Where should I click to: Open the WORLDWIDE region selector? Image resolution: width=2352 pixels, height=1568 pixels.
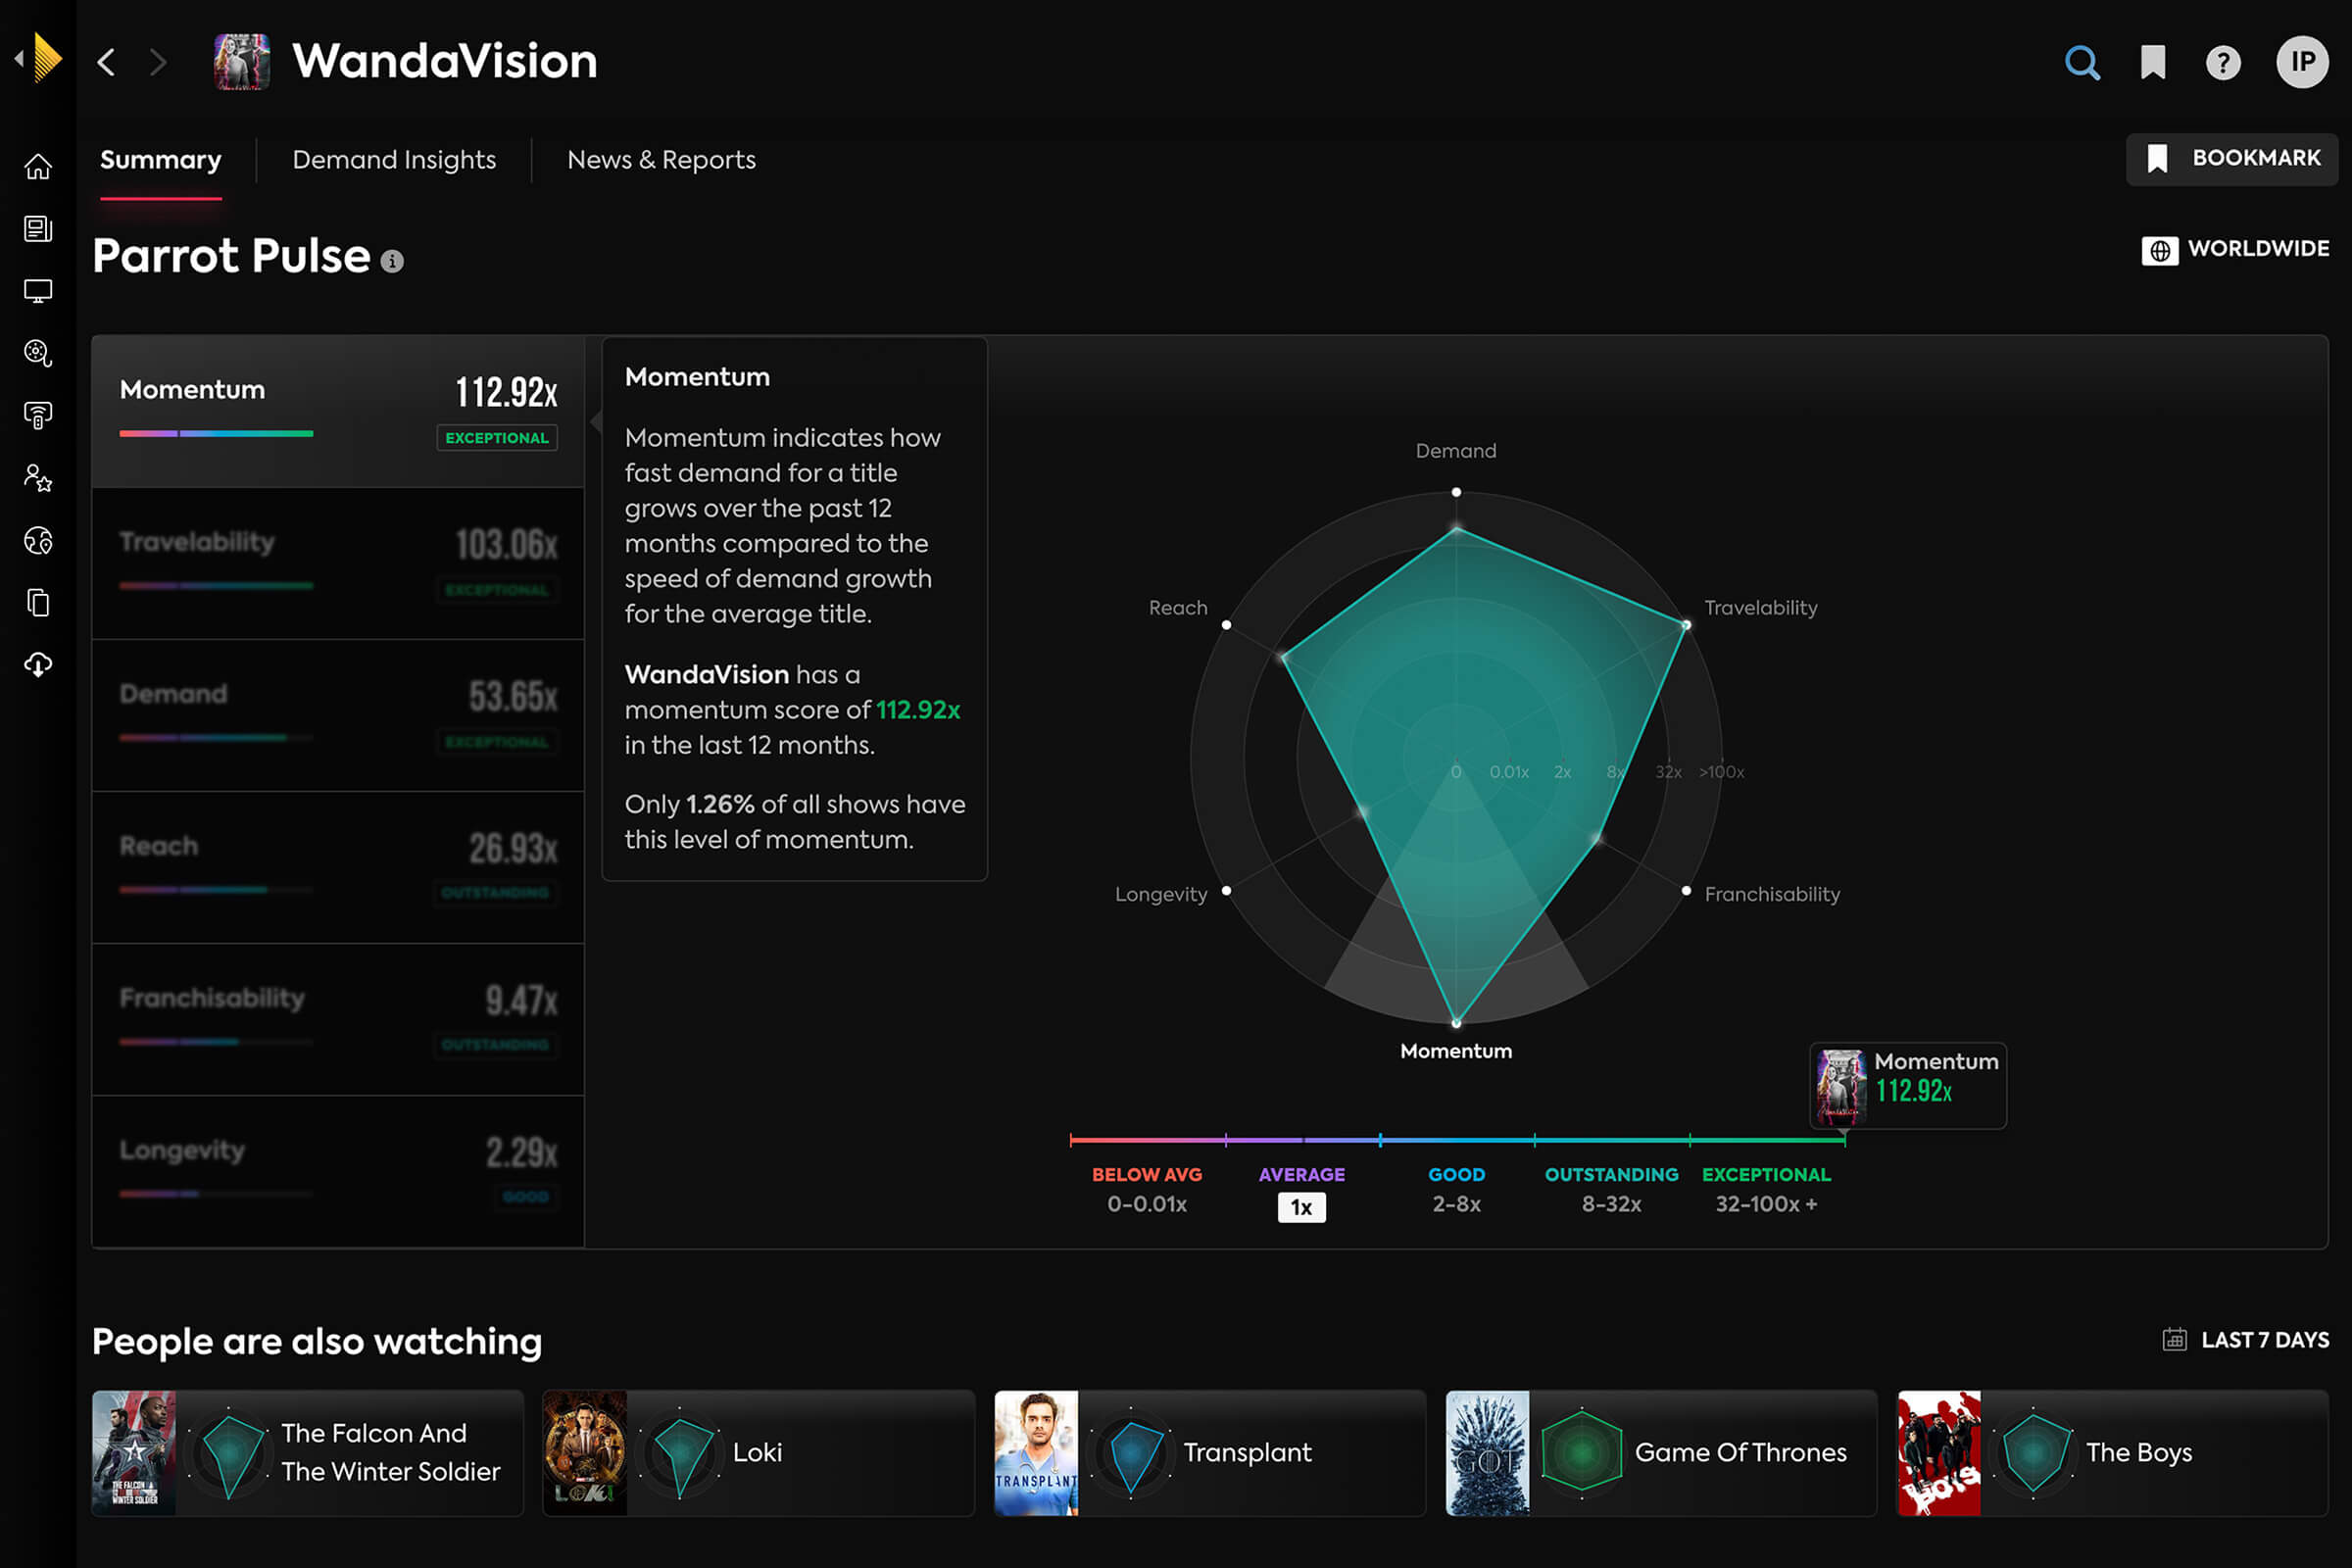tap(2235, 249)
